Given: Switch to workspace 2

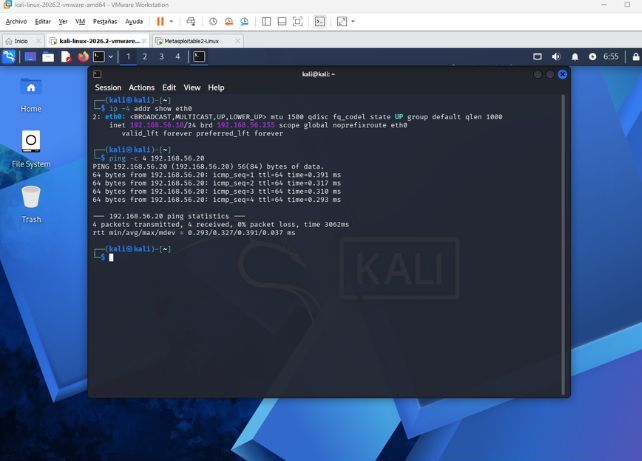Looking at the screenshot, I should point(145,56).
